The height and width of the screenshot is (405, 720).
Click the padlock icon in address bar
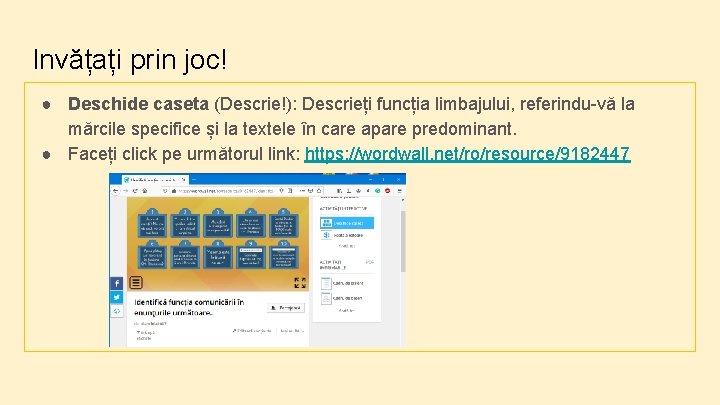pos(174,191)
